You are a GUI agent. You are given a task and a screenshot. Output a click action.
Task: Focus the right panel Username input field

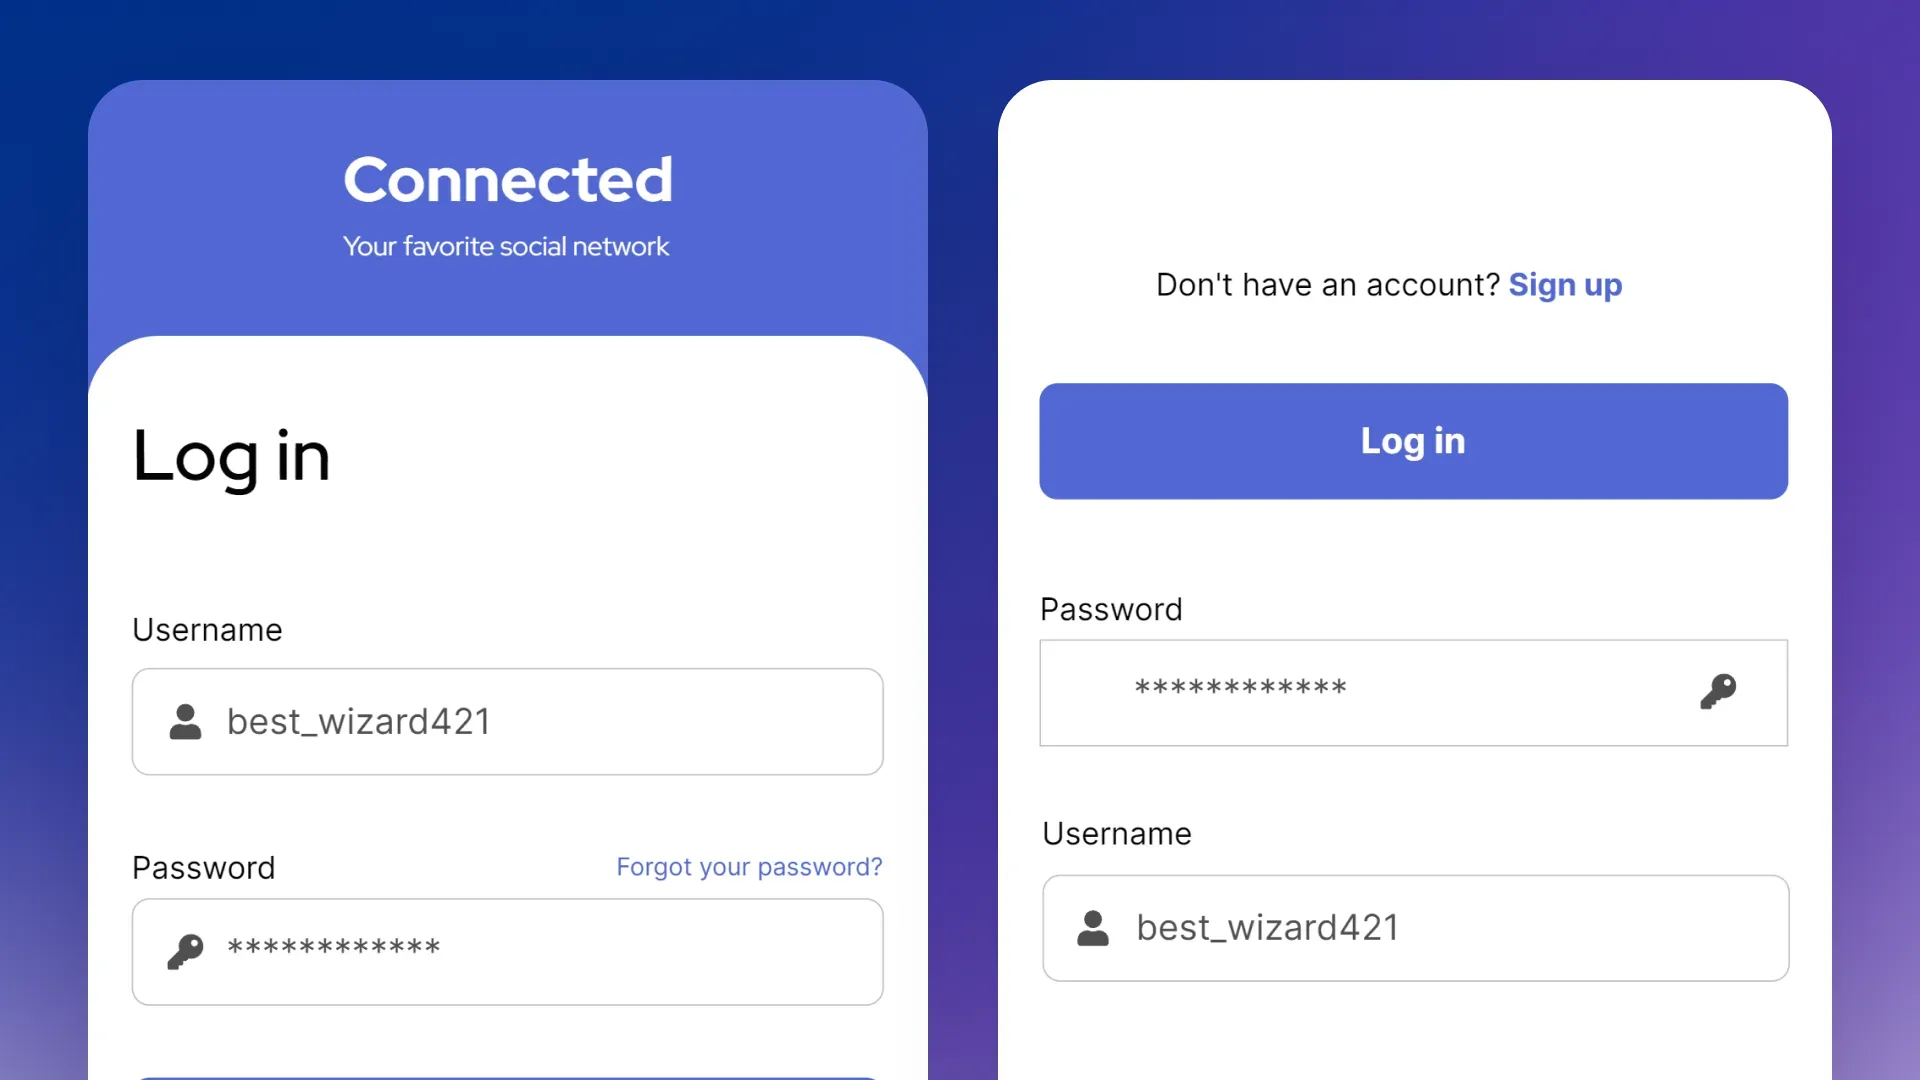click(1415, 928)
